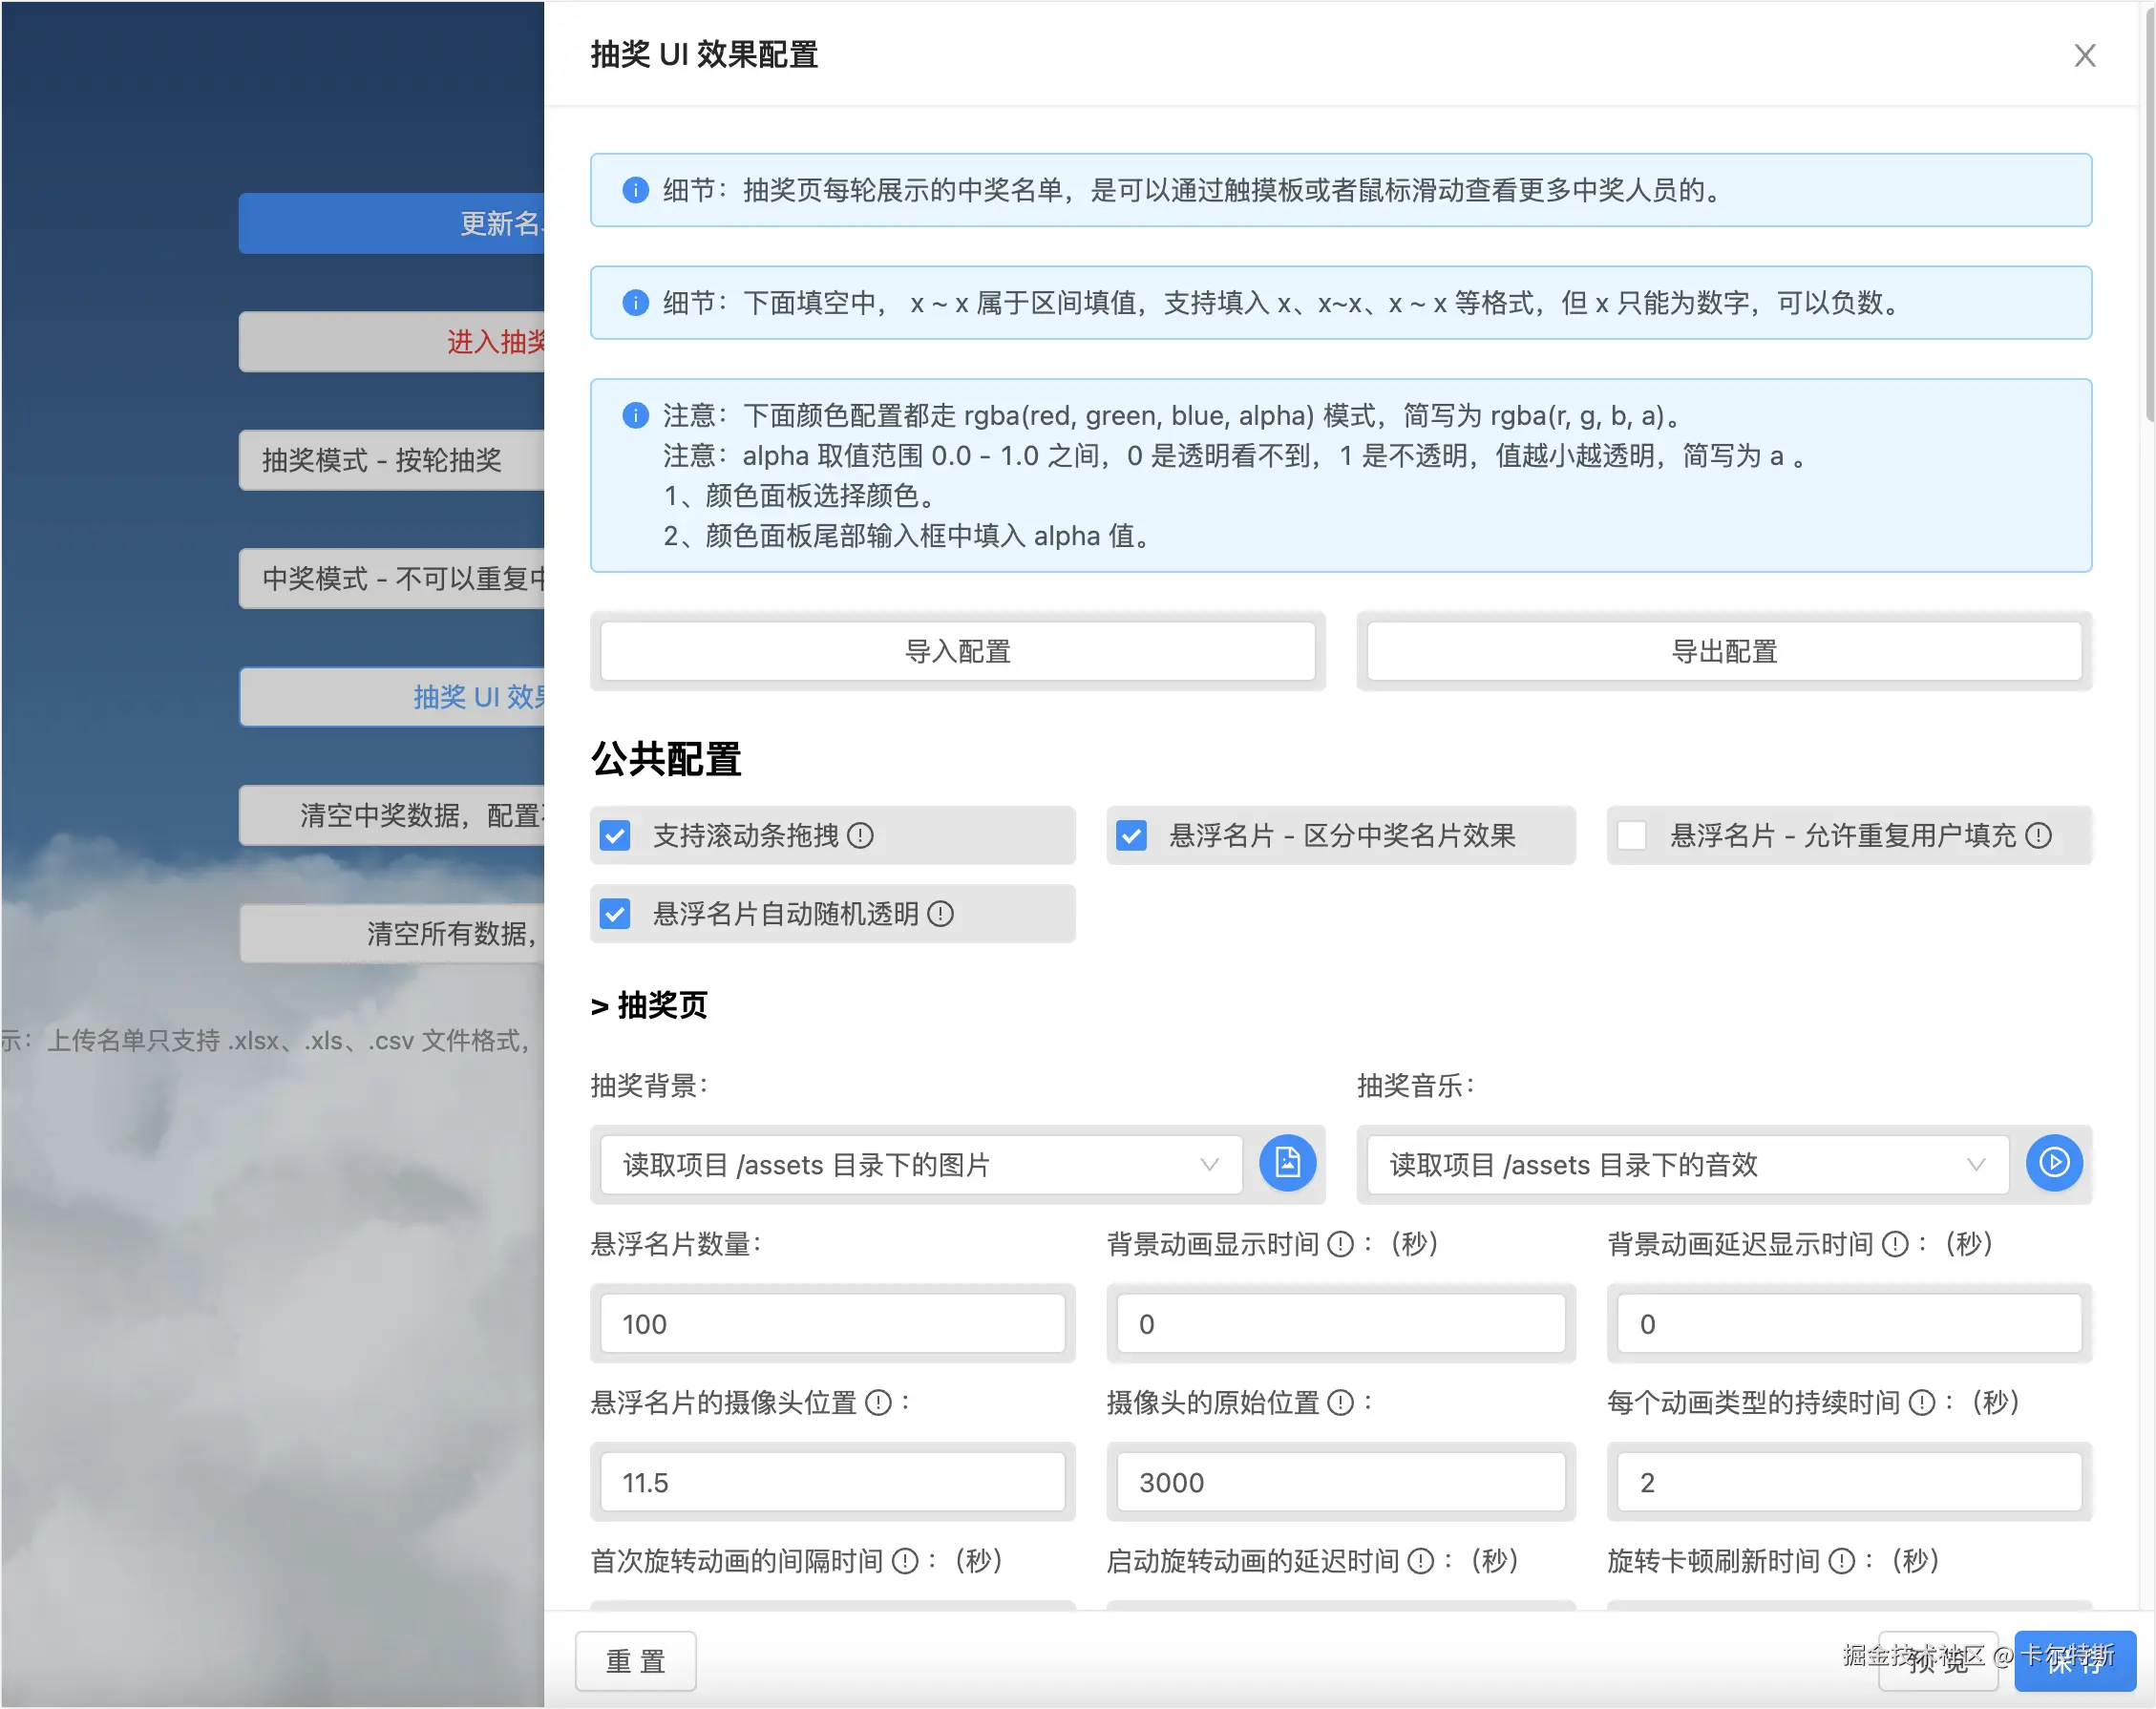Click info icon next to 每个动画类型的持续时间
The height and width of the screenshot is (1709, 2156).
point(1921,1402)
